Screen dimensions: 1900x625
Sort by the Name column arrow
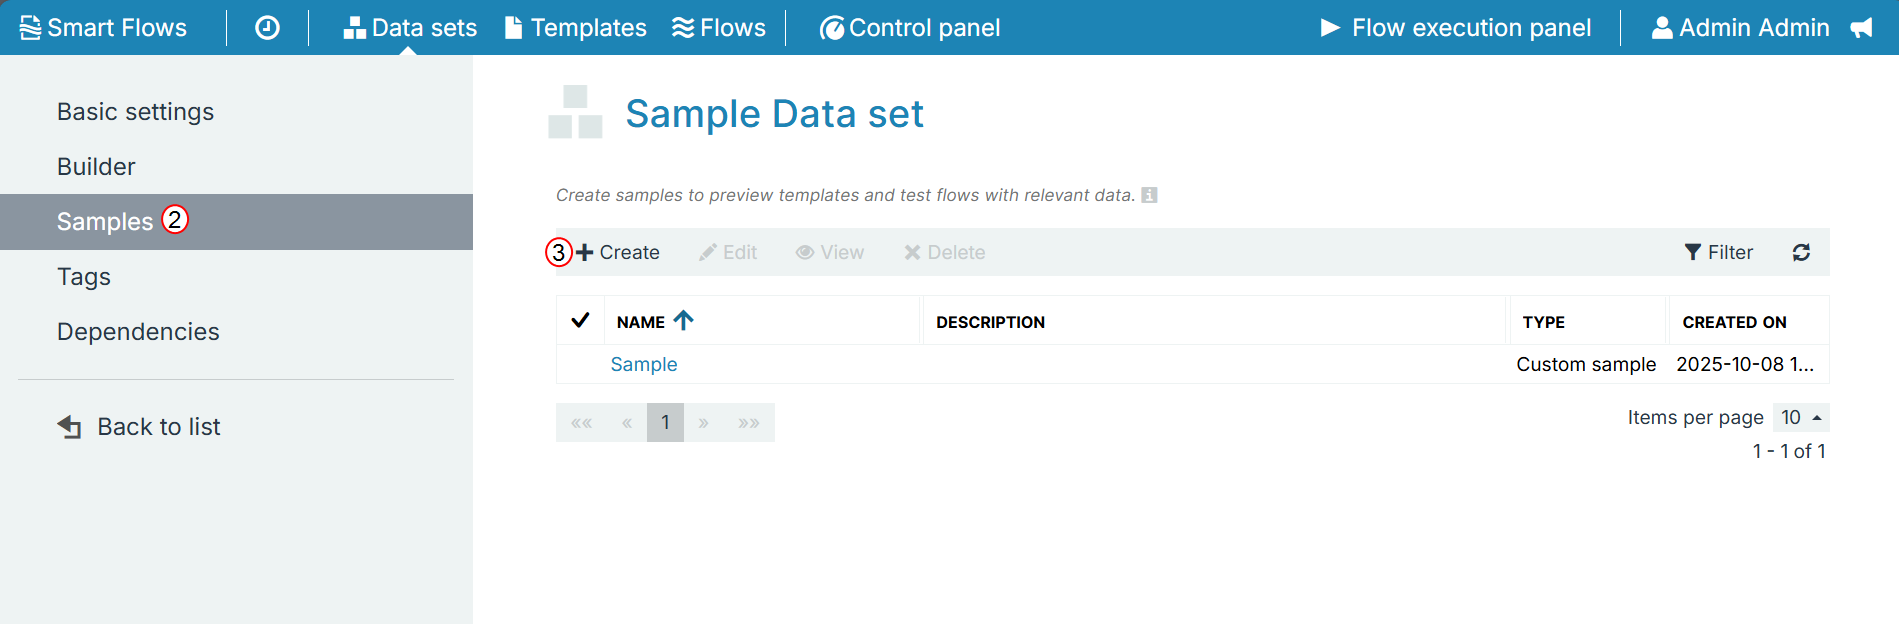[683, 321]
